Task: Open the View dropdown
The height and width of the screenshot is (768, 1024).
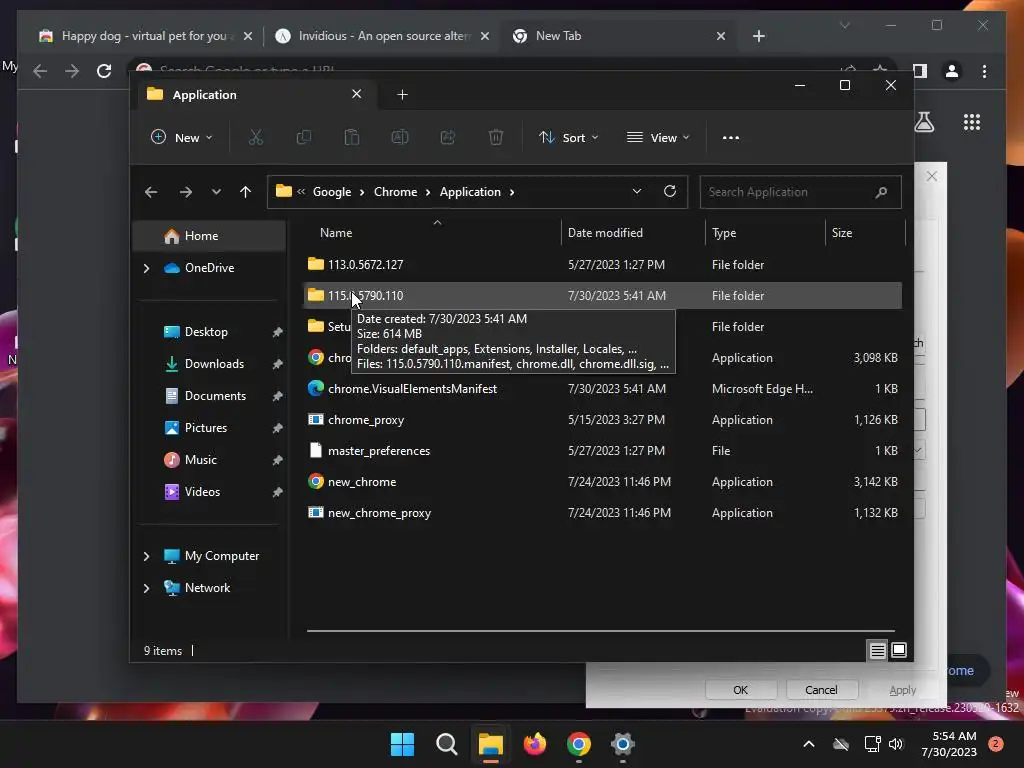Action: tap(658, 137)
